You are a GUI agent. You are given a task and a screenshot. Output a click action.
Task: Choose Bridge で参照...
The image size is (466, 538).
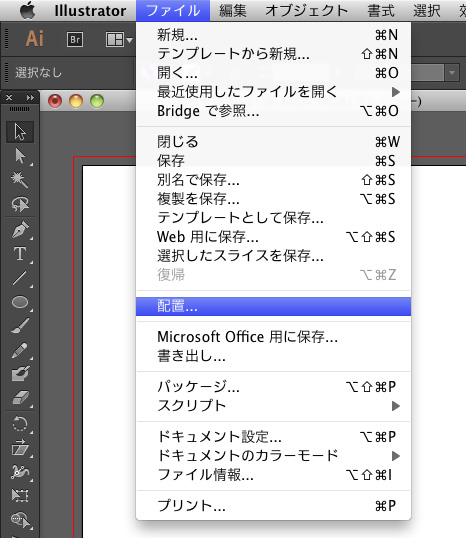(x=273, y=111)
